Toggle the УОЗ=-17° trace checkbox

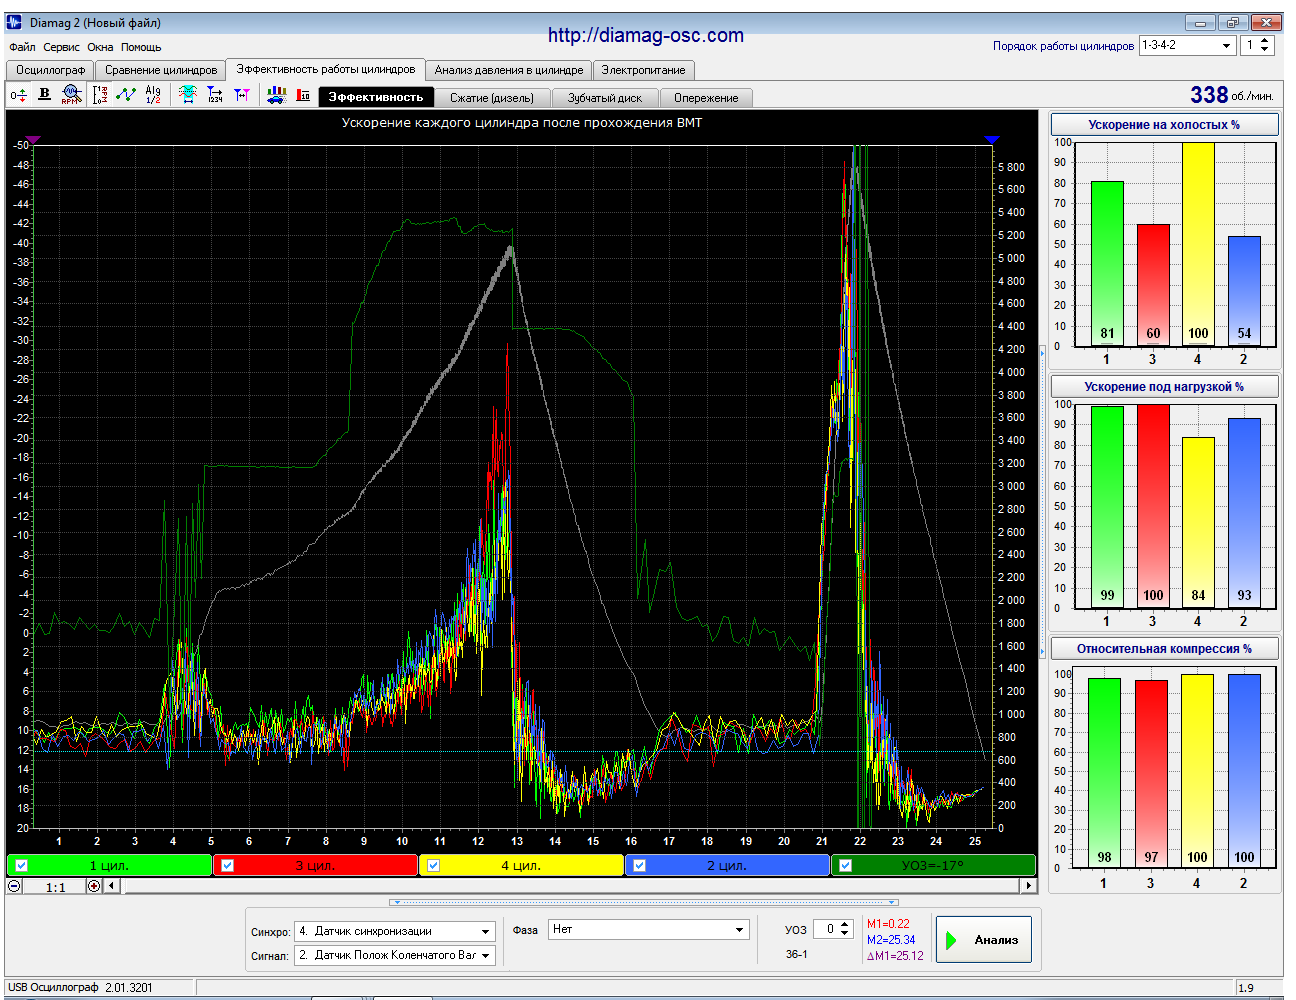pyautogui.click(x=846, y=866)
